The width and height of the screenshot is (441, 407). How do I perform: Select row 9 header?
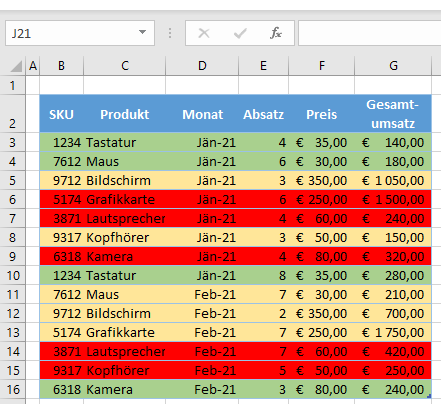click(x=13, y=256)
